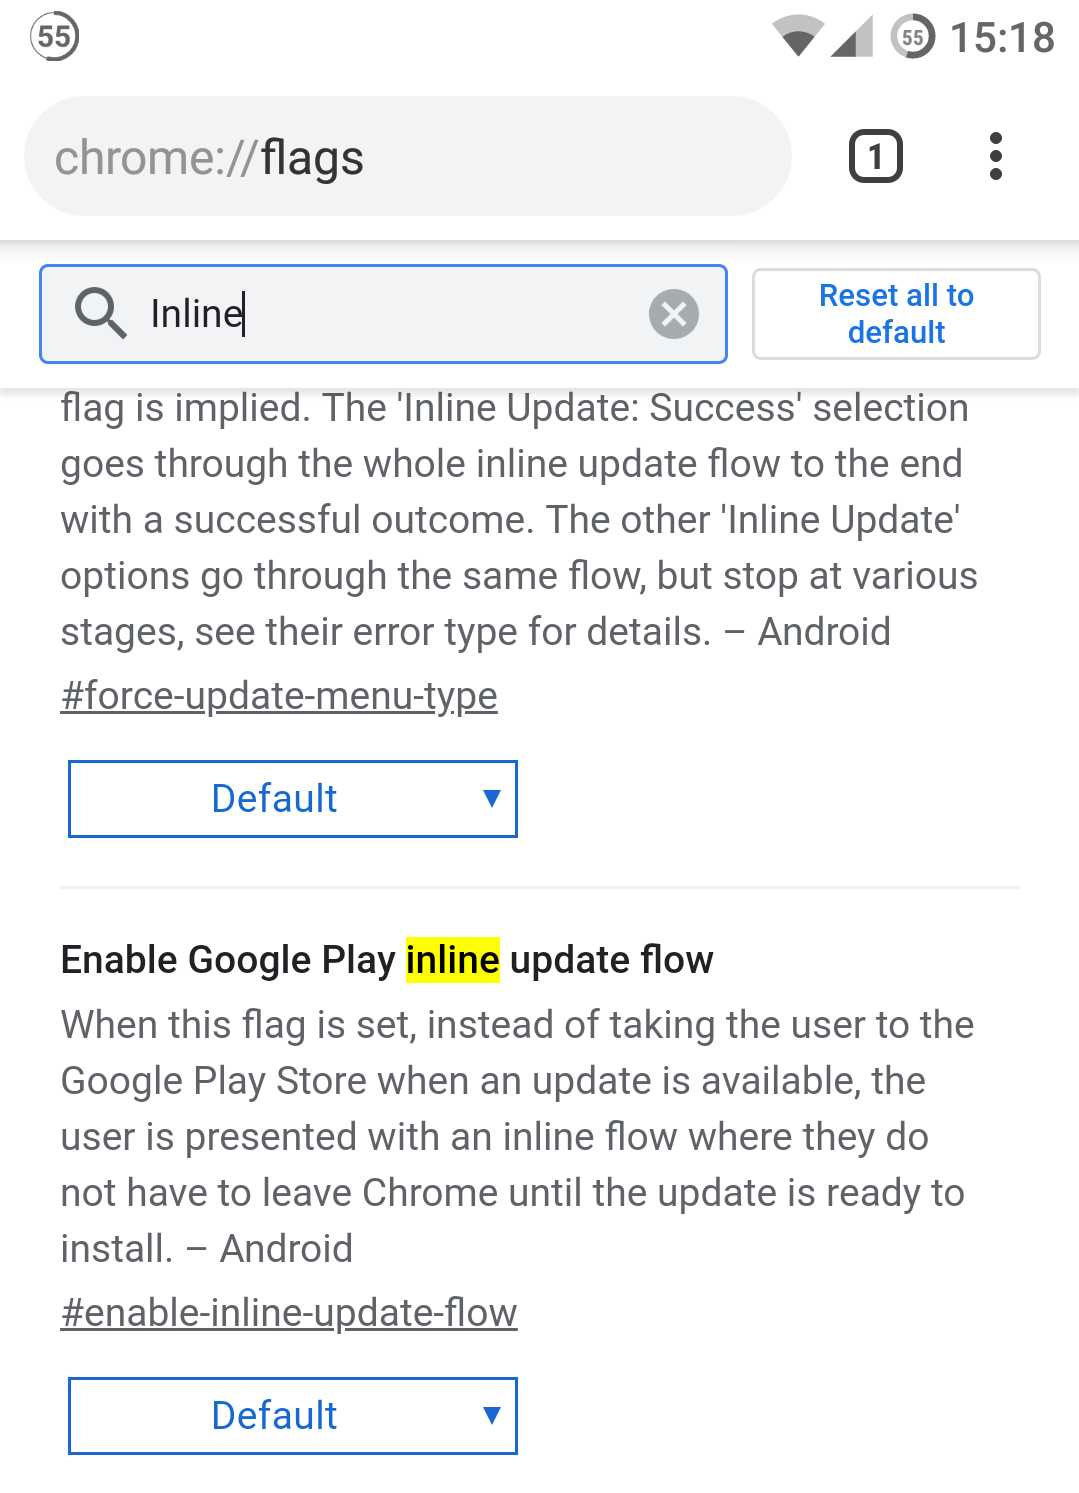Open the #enable-inline-update-flow link
1079x1493 pixels.
point(289,1312)
